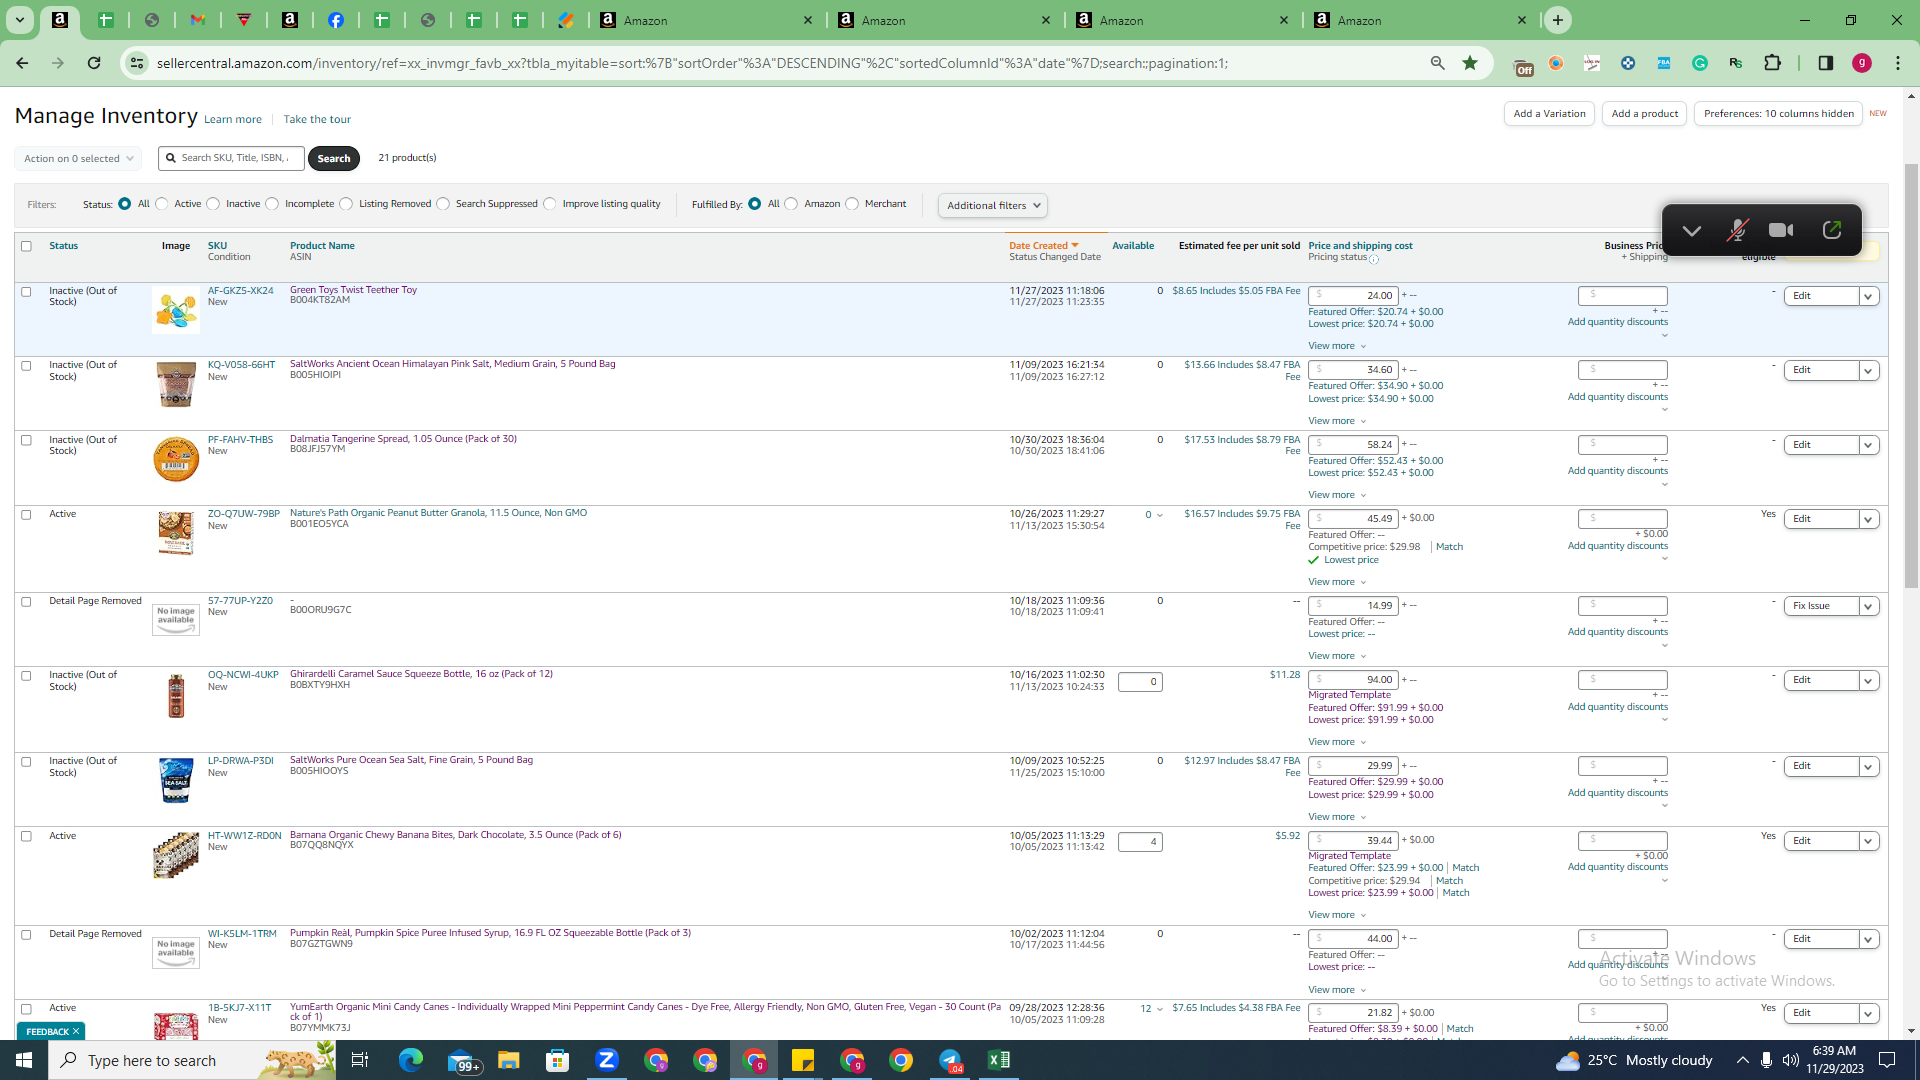Open Telegram from the Windows taskbar
This screenshot has height=1080, width=1920.
[950, 1060]
